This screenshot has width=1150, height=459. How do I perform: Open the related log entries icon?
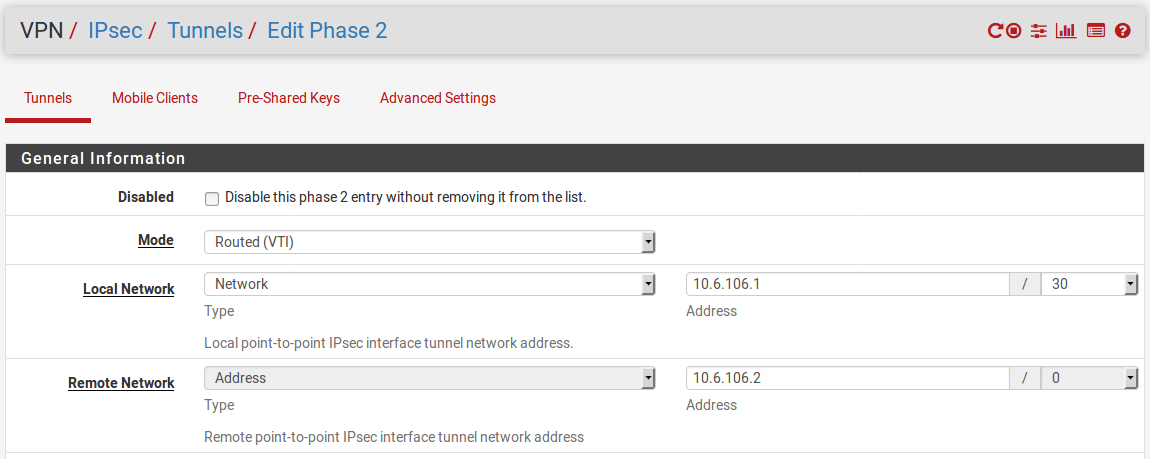[x=1095, y=31]
